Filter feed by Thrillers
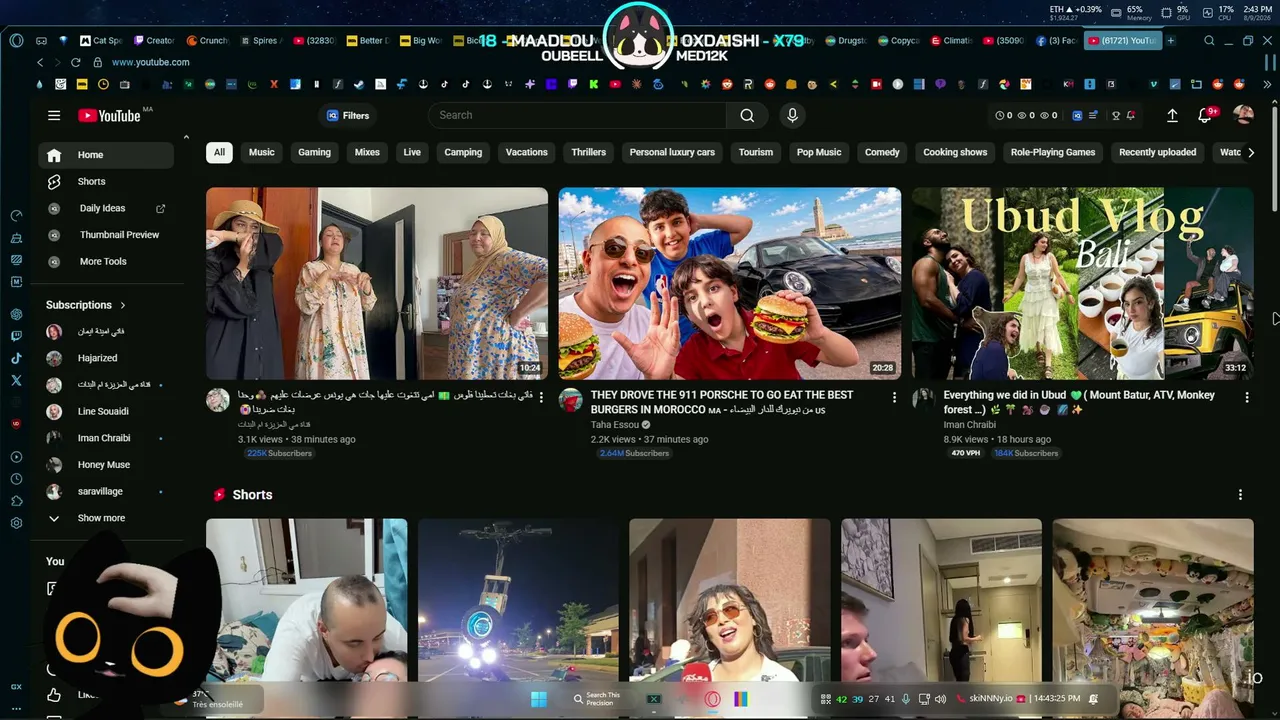1280x720 pixels. tap(589, 152)
